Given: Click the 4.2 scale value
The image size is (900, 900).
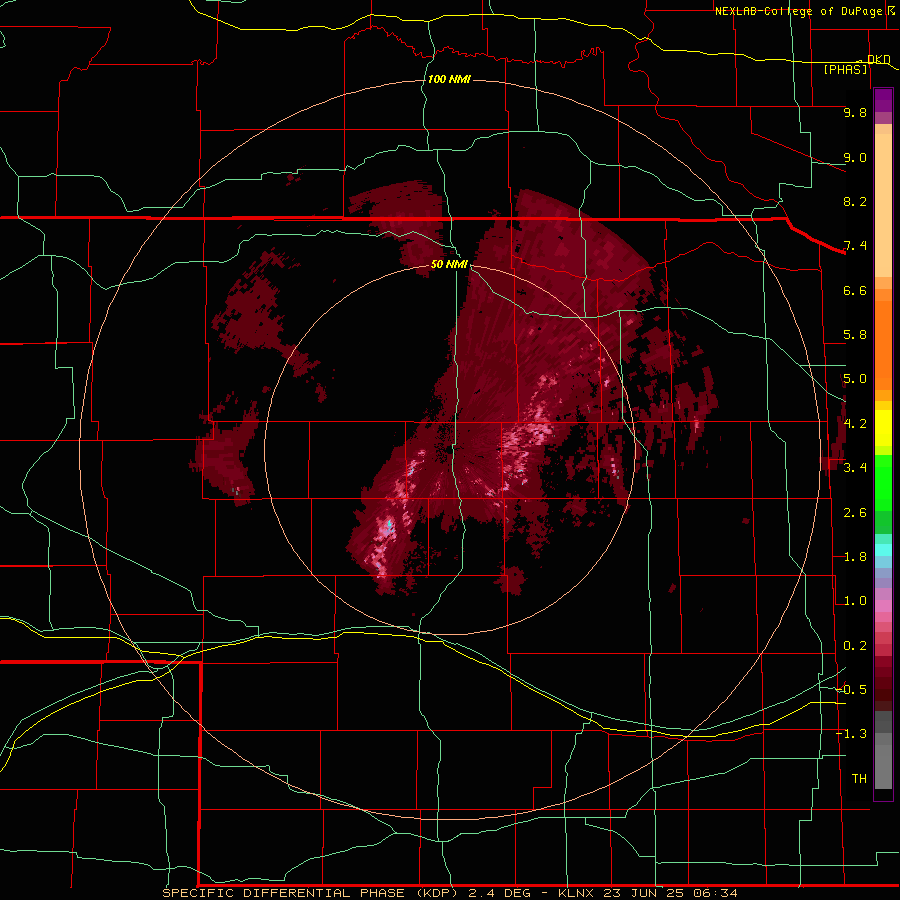Looking at the screenshot, I should [x=855, y=424].
